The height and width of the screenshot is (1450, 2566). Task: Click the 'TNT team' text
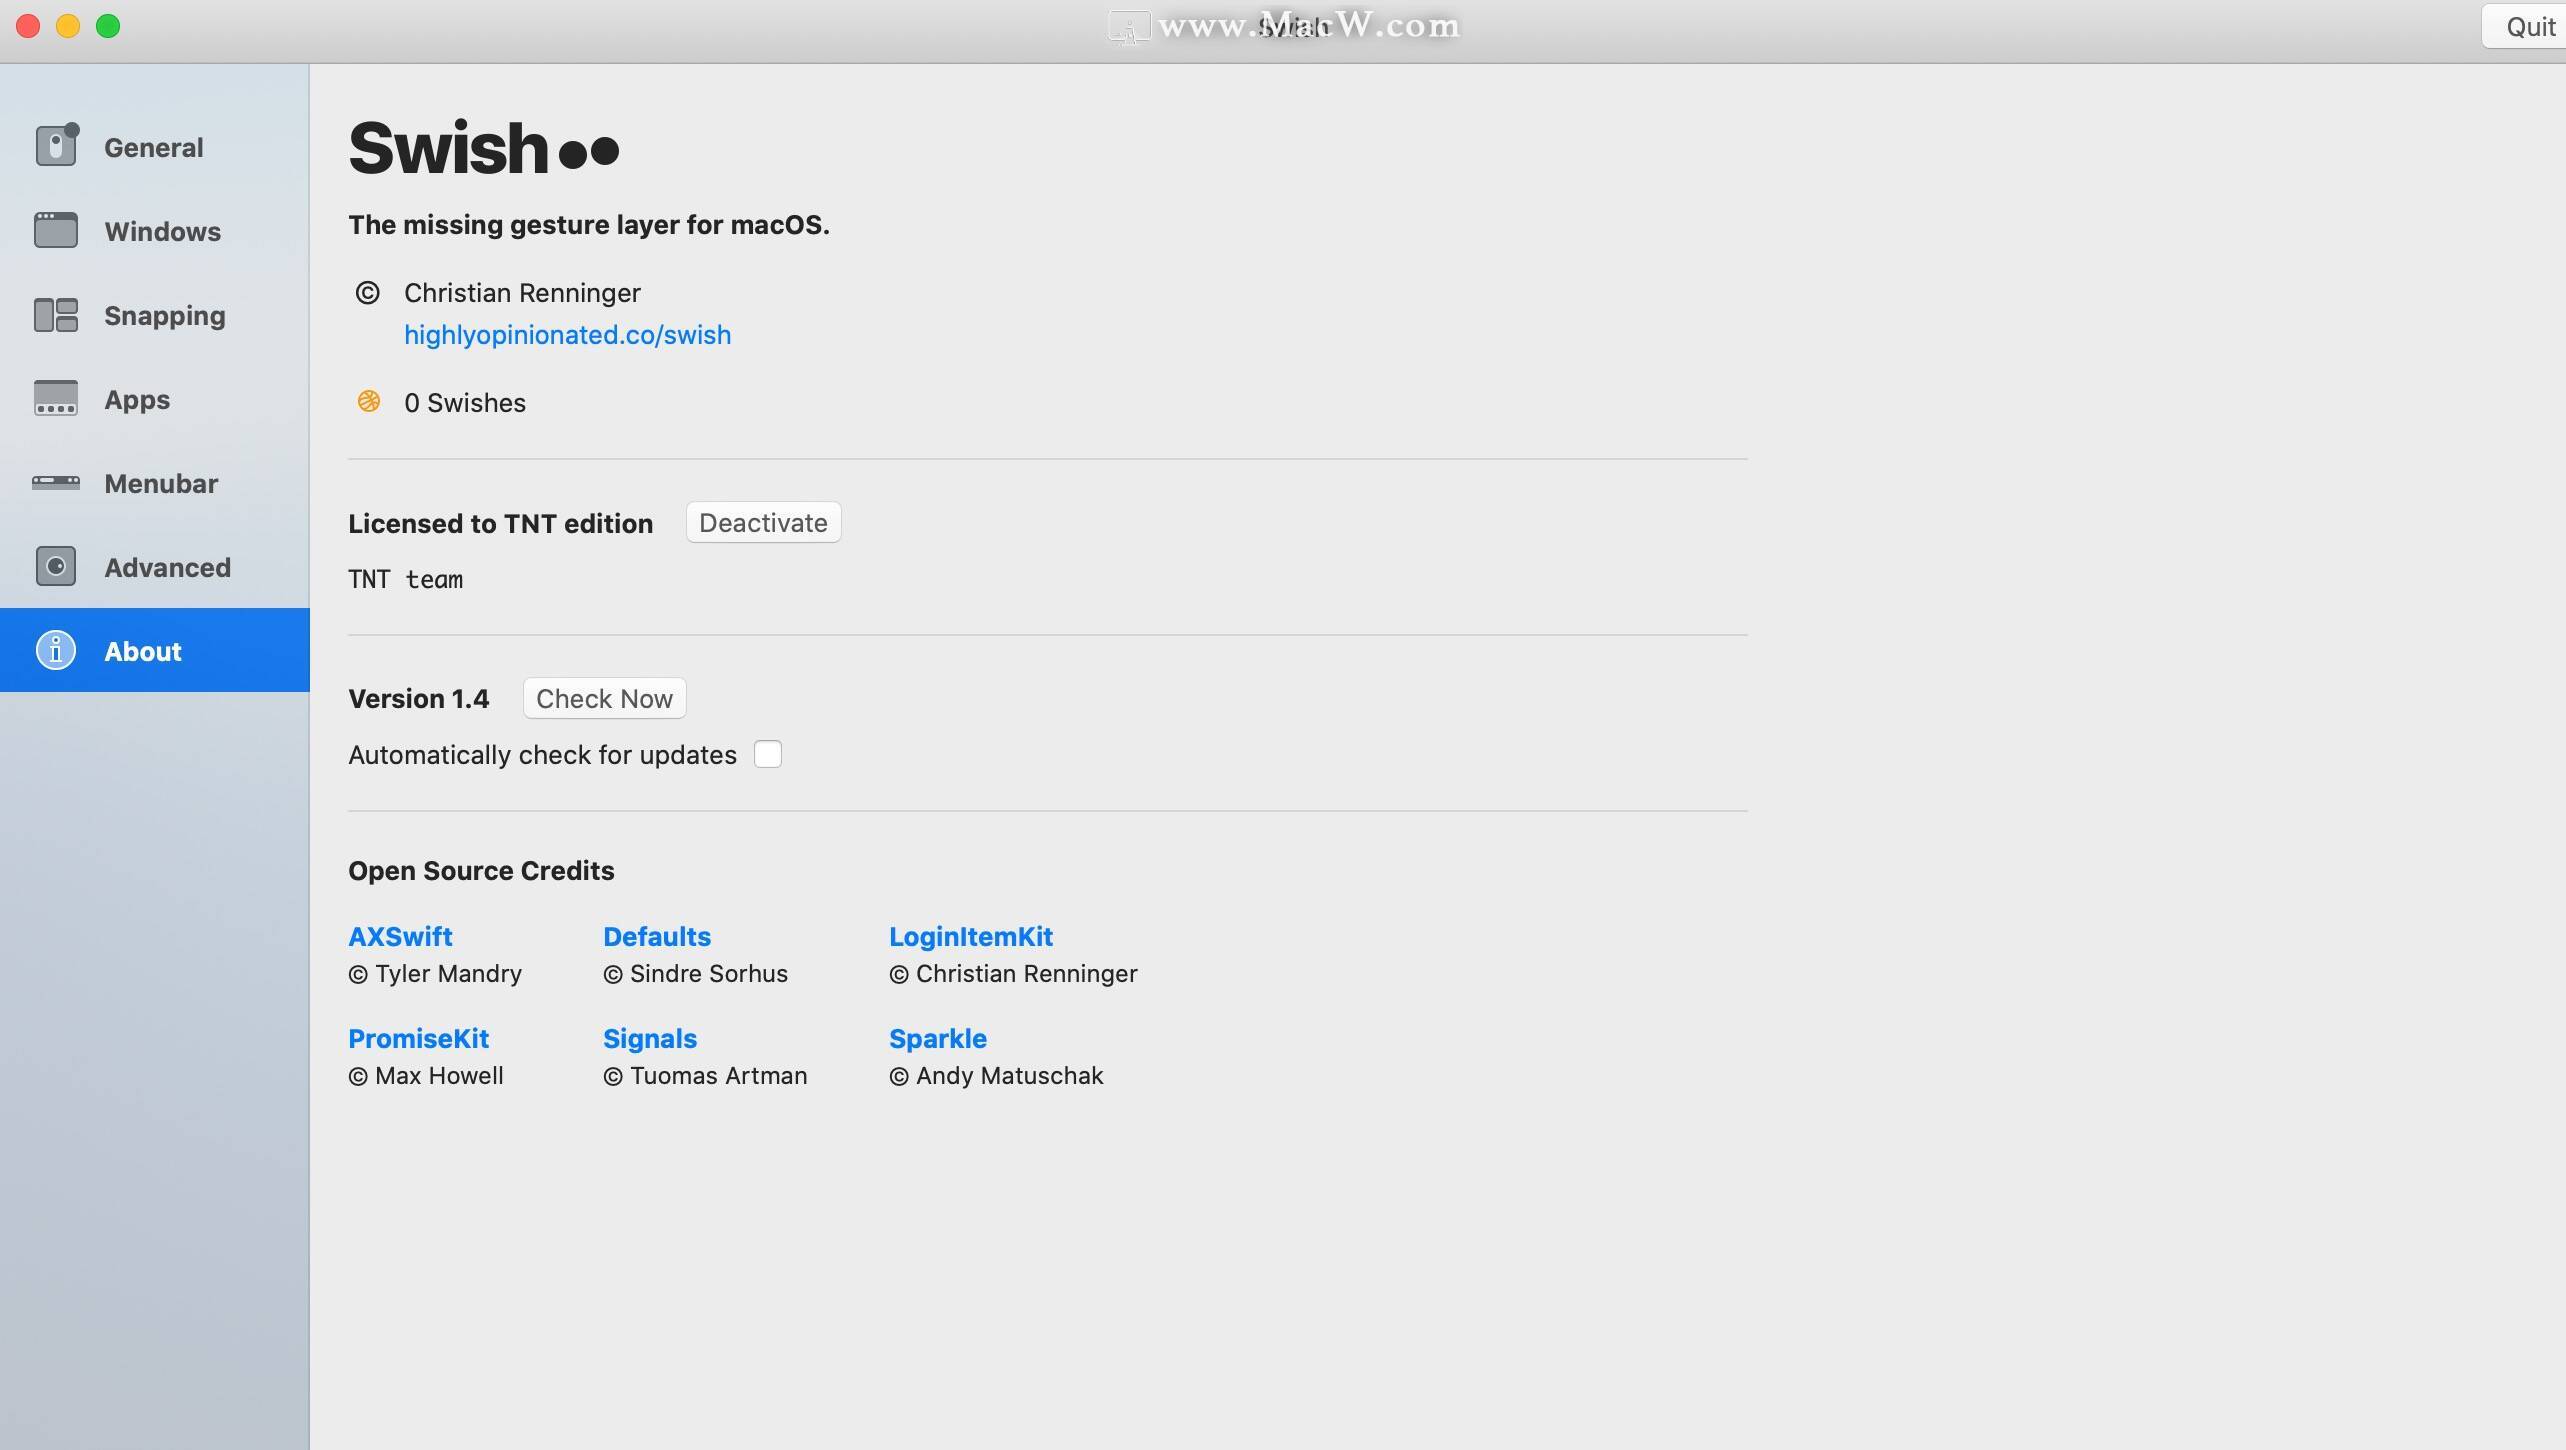coord(405,579)
